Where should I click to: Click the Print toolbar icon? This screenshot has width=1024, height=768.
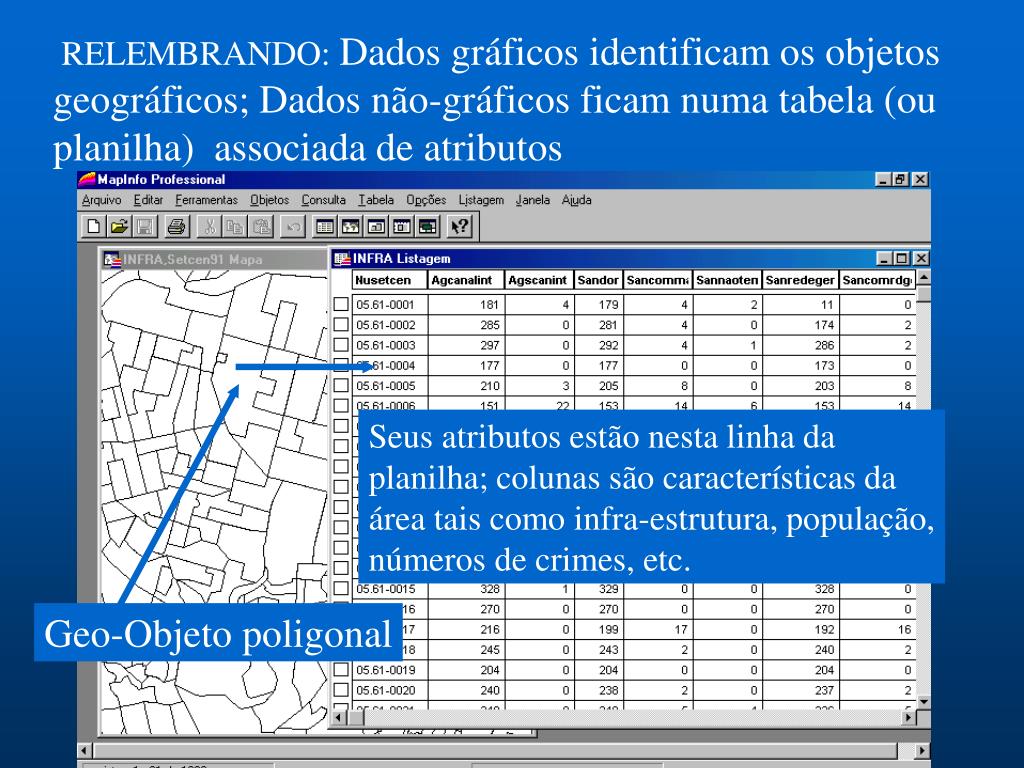point(177,227)
